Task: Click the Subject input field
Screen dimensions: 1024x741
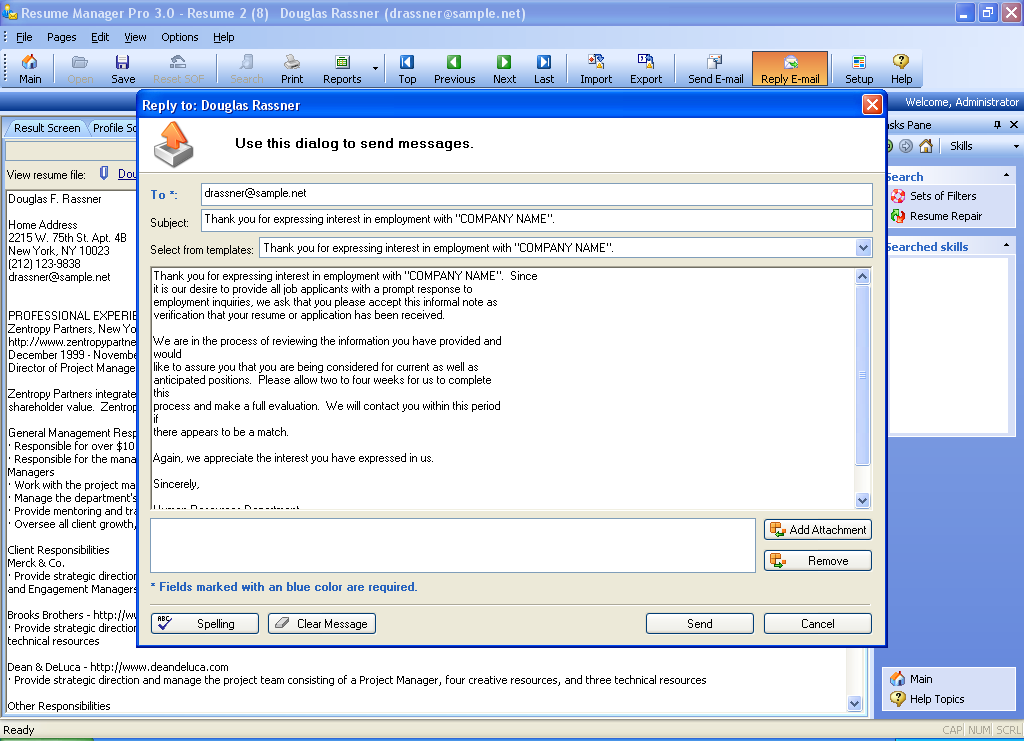Action: tap(536, 220)
